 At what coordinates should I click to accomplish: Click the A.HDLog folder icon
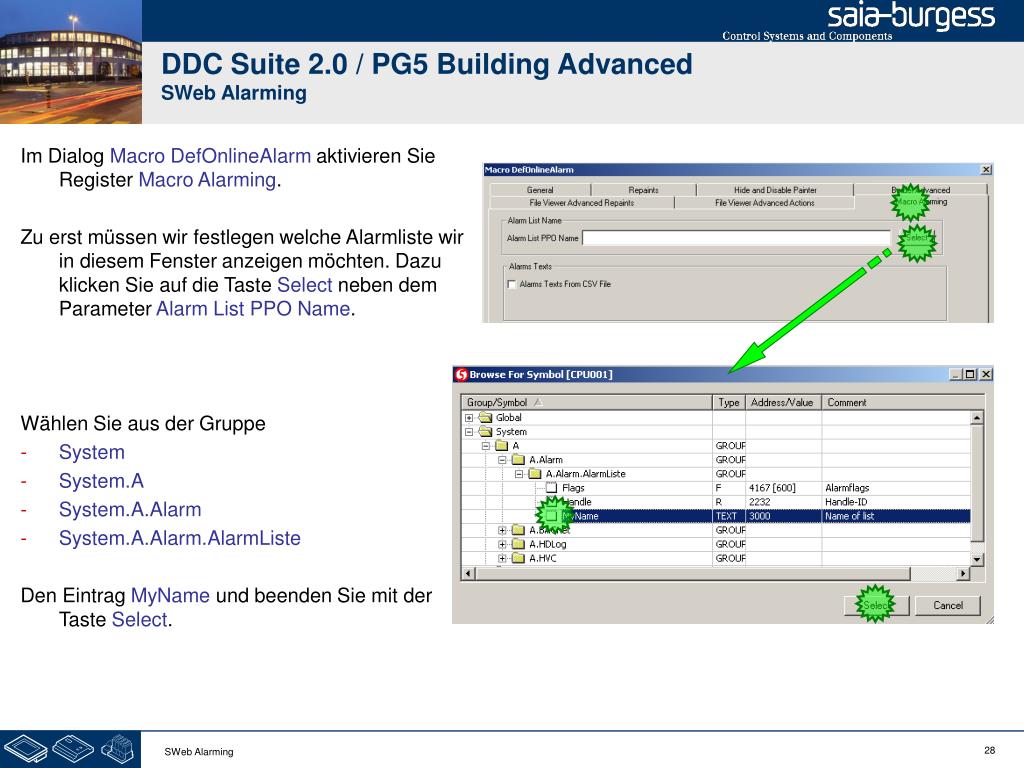(x=519, y=544)
